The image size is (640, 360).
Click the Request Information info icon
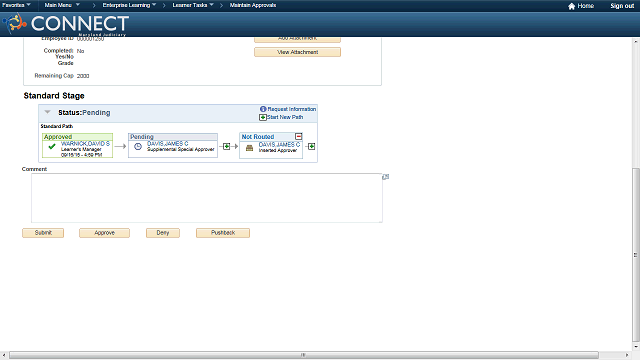point(263,109)
